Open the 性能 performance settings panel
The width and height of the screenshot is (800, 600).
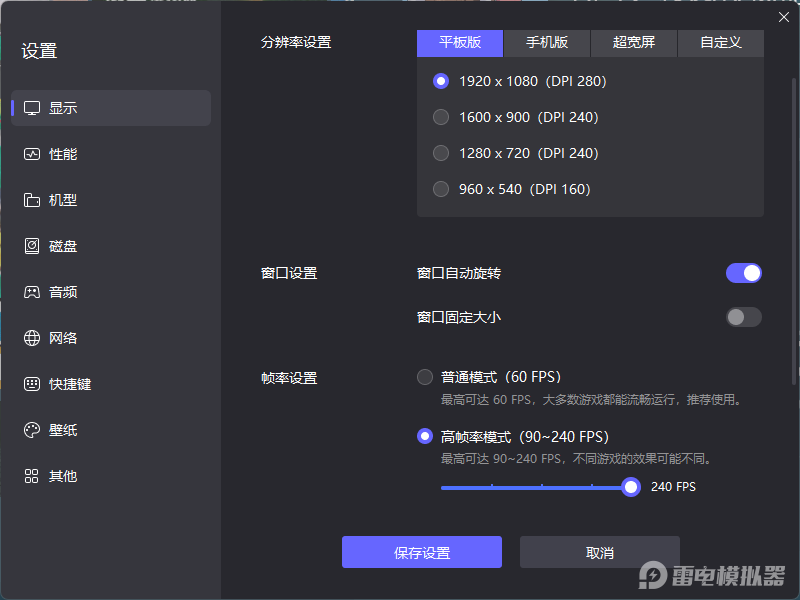click(x=62, y=154)
